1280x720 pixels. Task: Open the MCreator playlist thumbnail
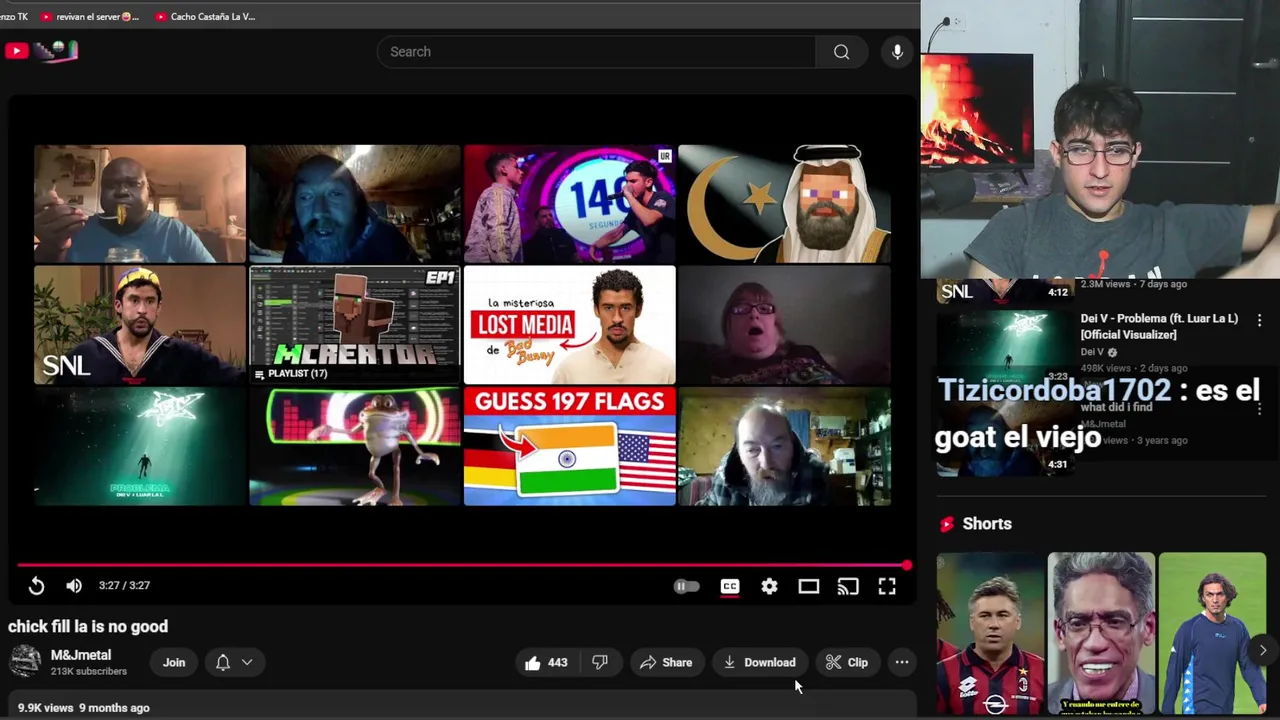point(355,325)
